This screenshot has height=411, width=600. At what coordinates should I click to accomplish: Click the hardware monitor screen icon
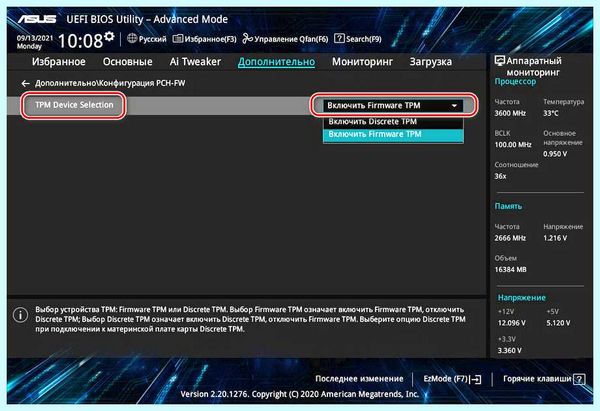coord(499,60)
